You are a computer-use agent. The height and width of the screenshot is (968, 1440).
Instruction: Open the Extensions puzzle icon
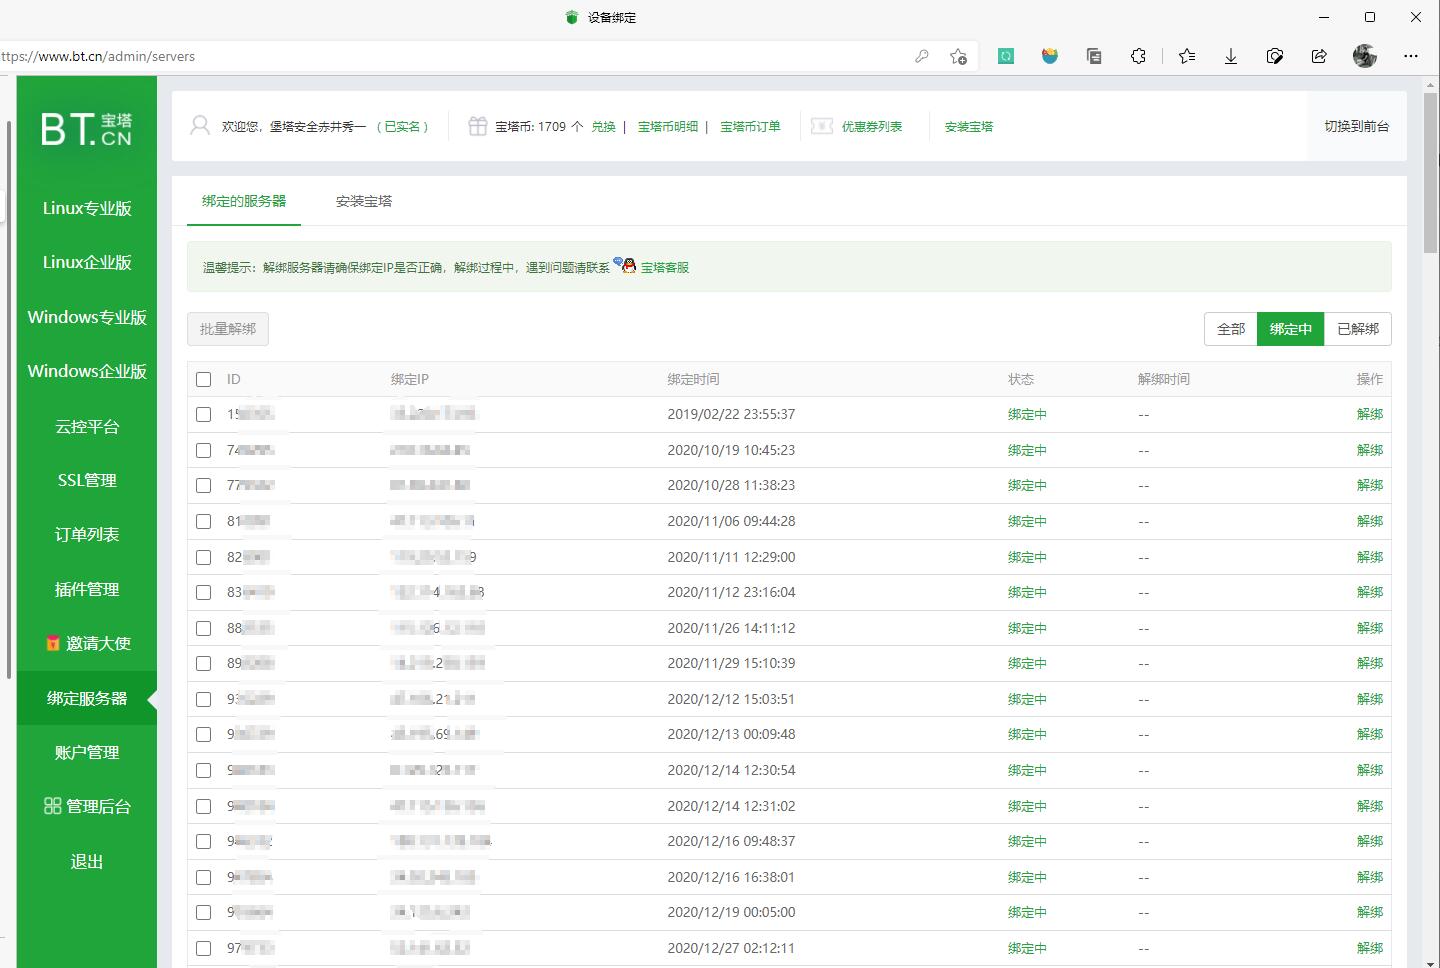(x=1138, y=56)
